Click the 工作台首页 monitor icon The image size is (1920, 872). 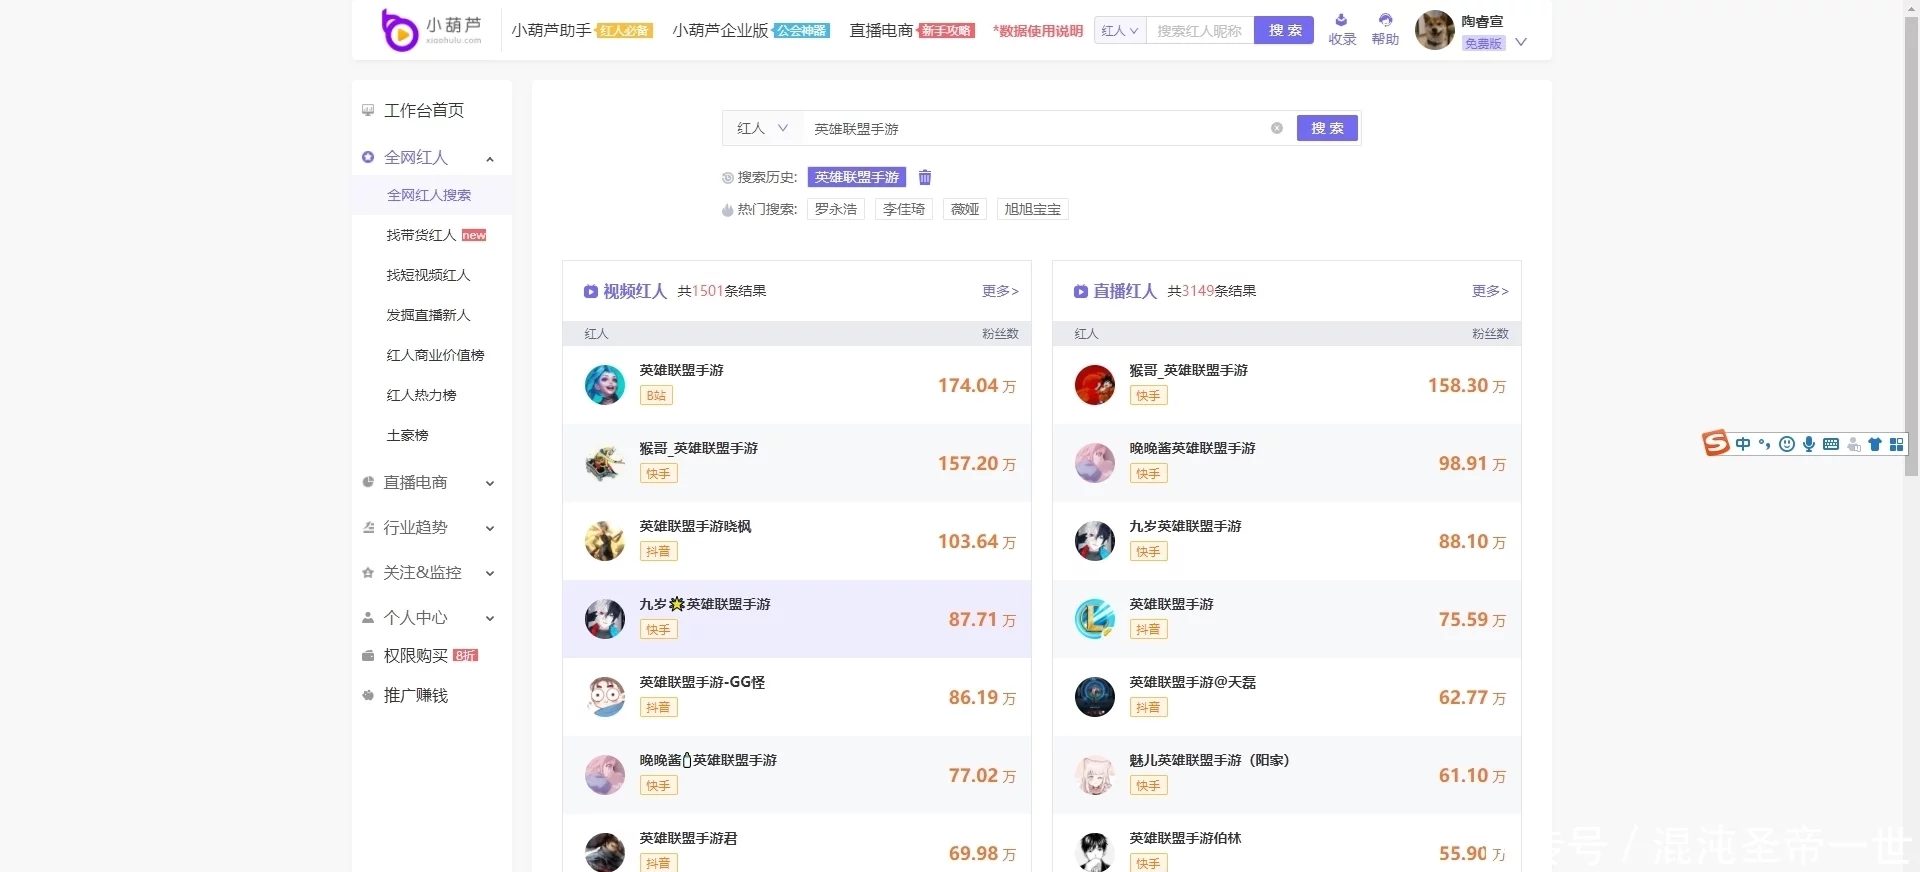(368, 110)
